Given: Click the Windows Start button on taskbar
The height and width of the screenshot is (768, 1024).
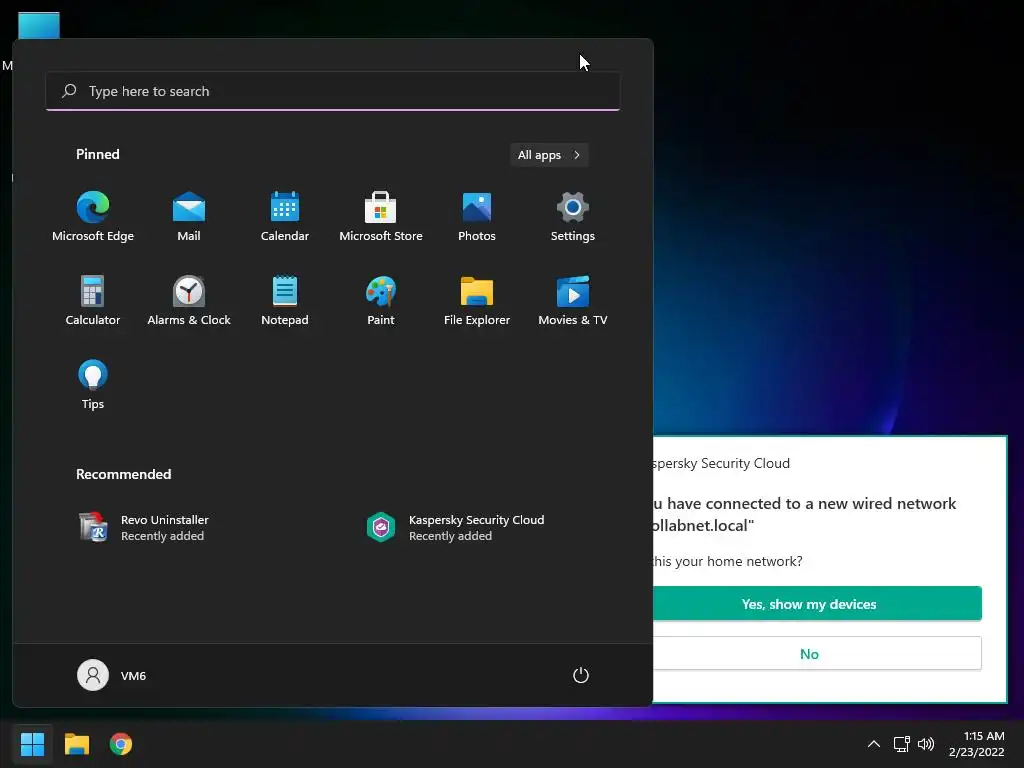Looking at the screenshot, I should click(32, 744).
